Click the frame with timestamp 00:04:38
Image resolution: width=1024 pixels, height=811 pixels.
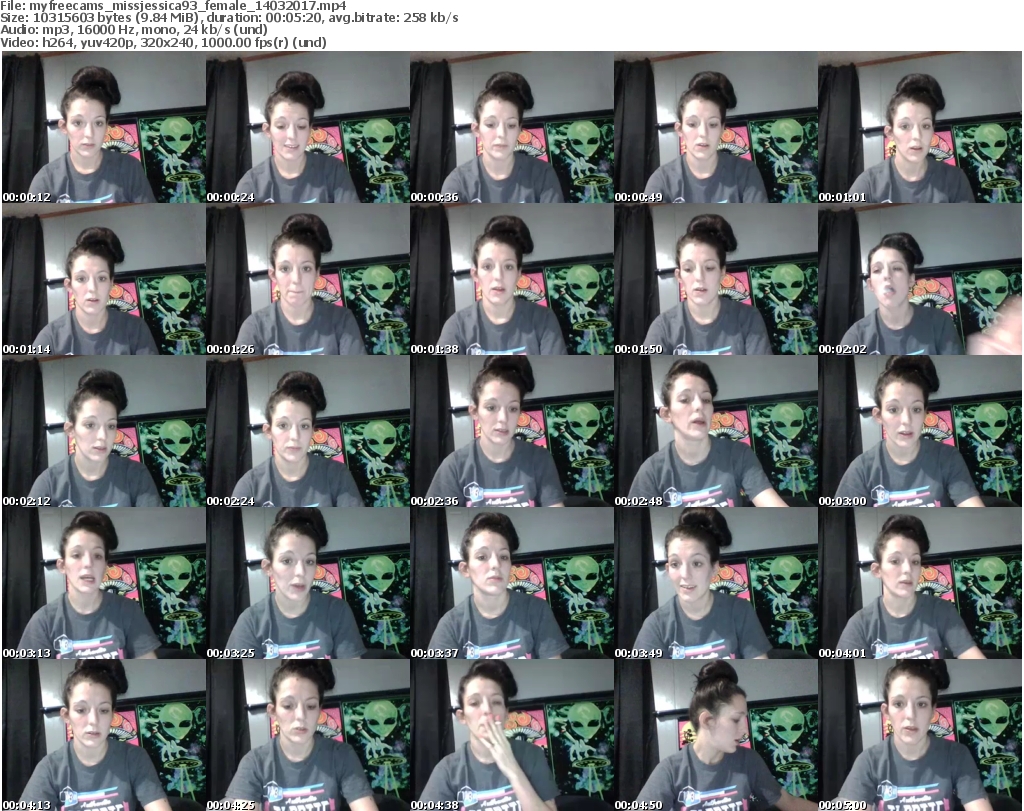pos(512,735)
